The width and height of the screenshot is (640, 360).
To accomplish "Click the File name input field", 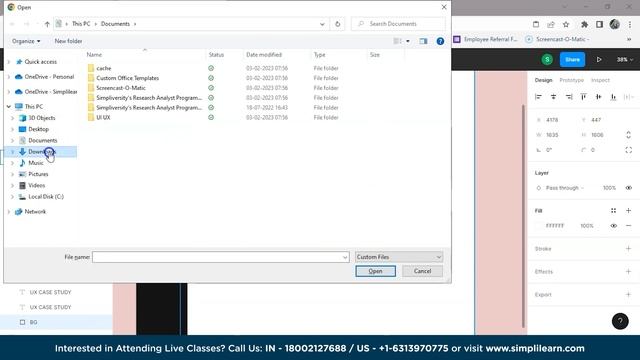I will (220, 257).
